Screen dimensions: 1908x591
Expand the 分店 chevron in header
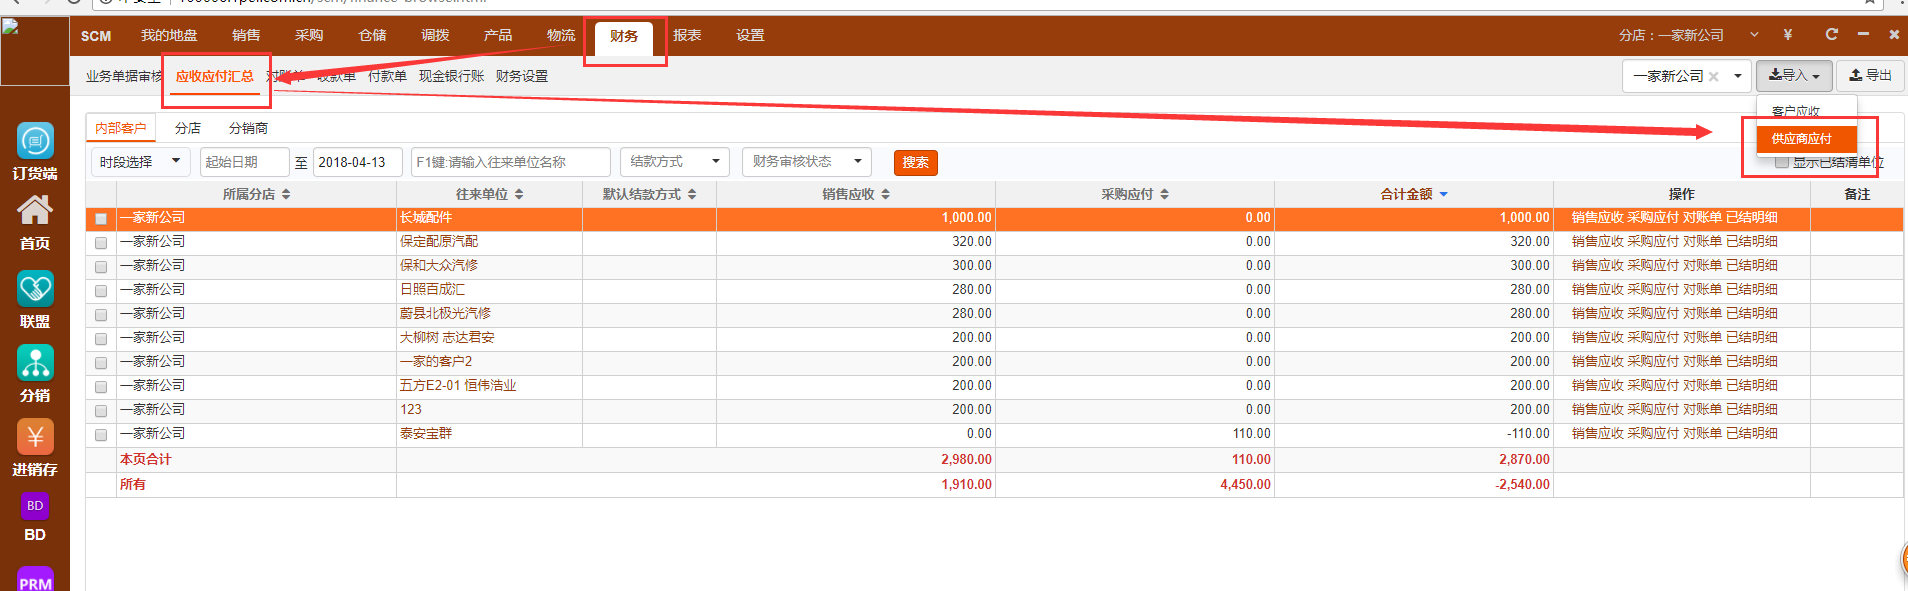1754,35
